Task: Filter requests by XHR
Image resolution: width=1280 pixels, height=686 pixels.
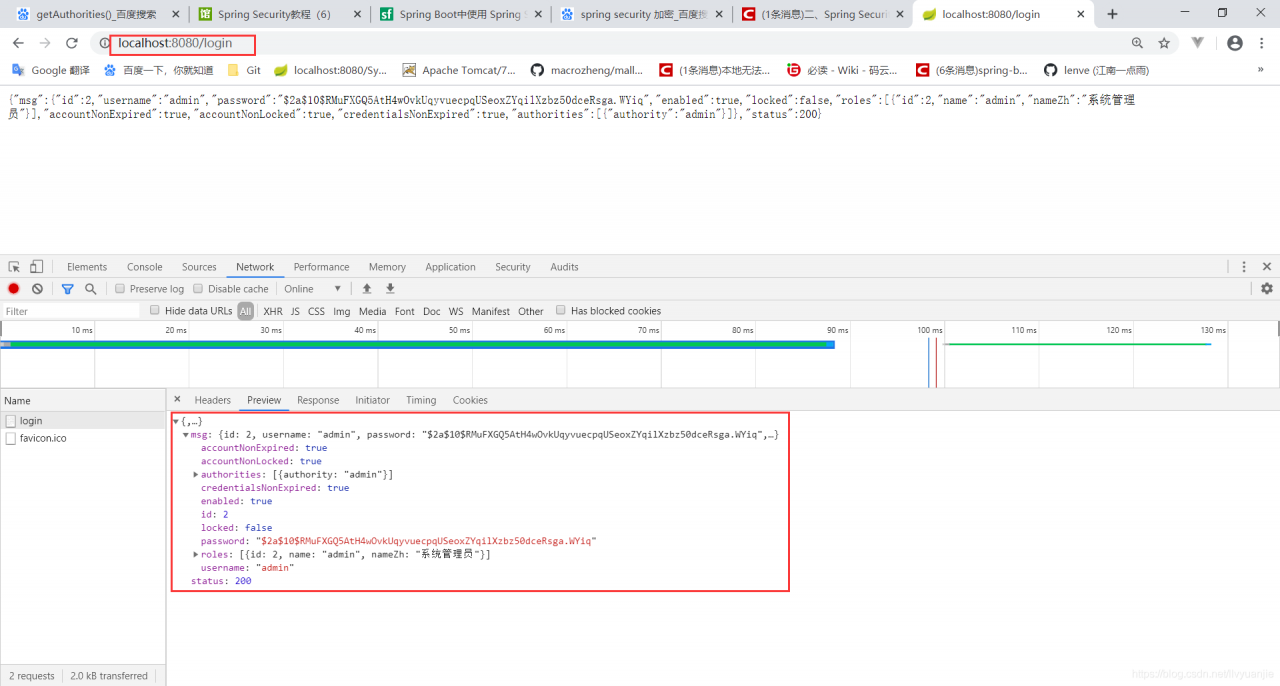Action: tap(272, 311)
